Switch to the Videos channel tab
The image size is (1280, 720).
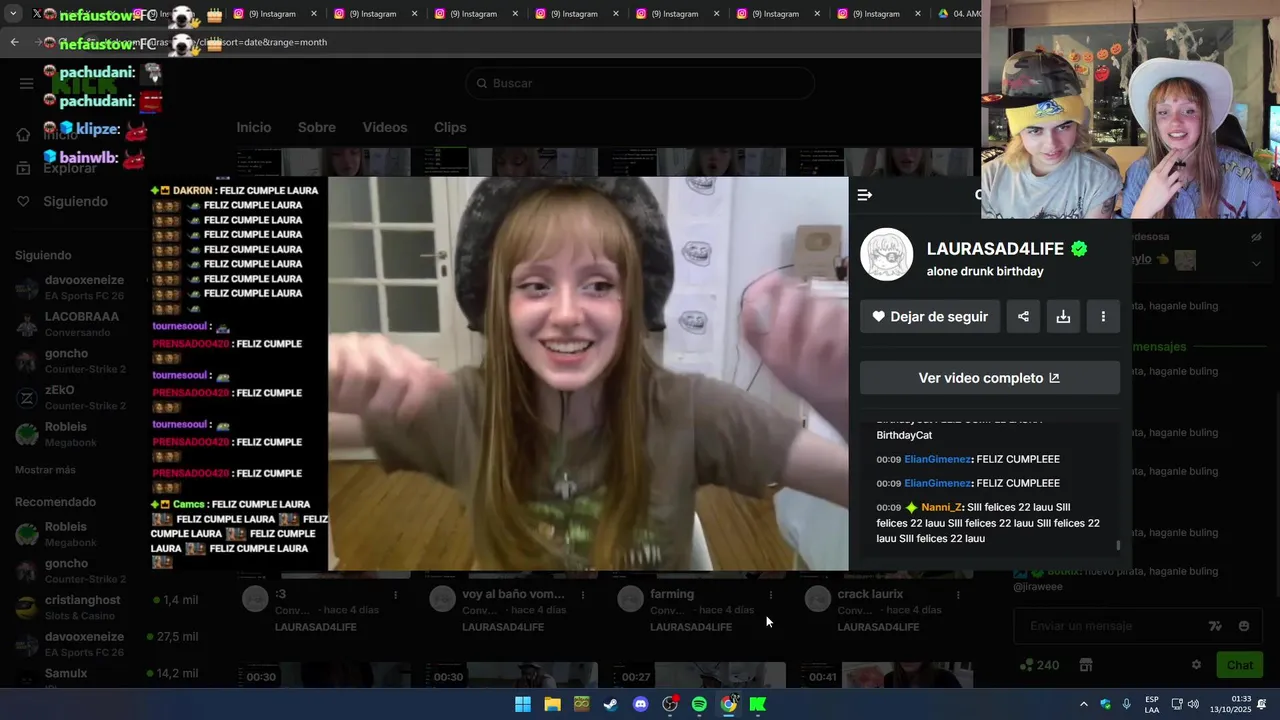click(x=385, y=127)
